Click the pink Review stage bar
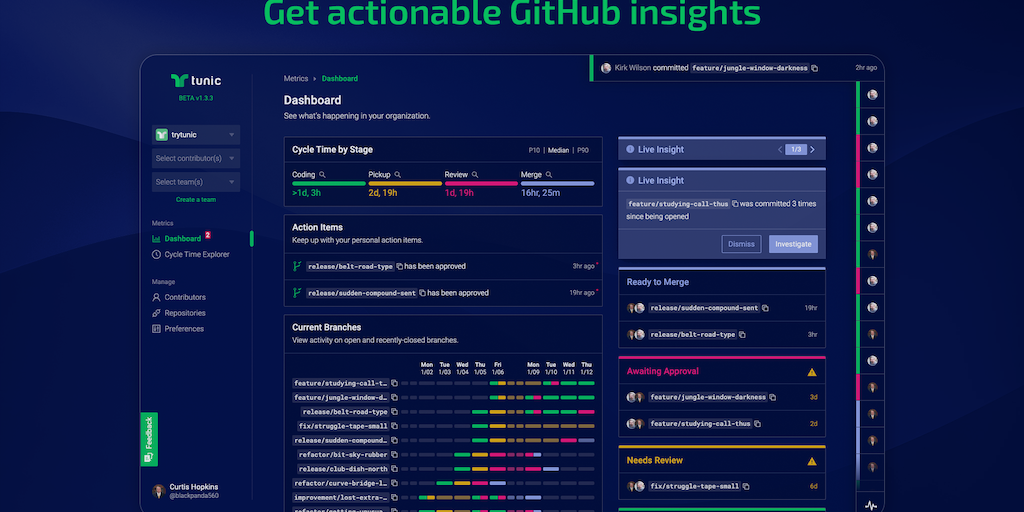The image size is (1024, 512). coord(481,184)
